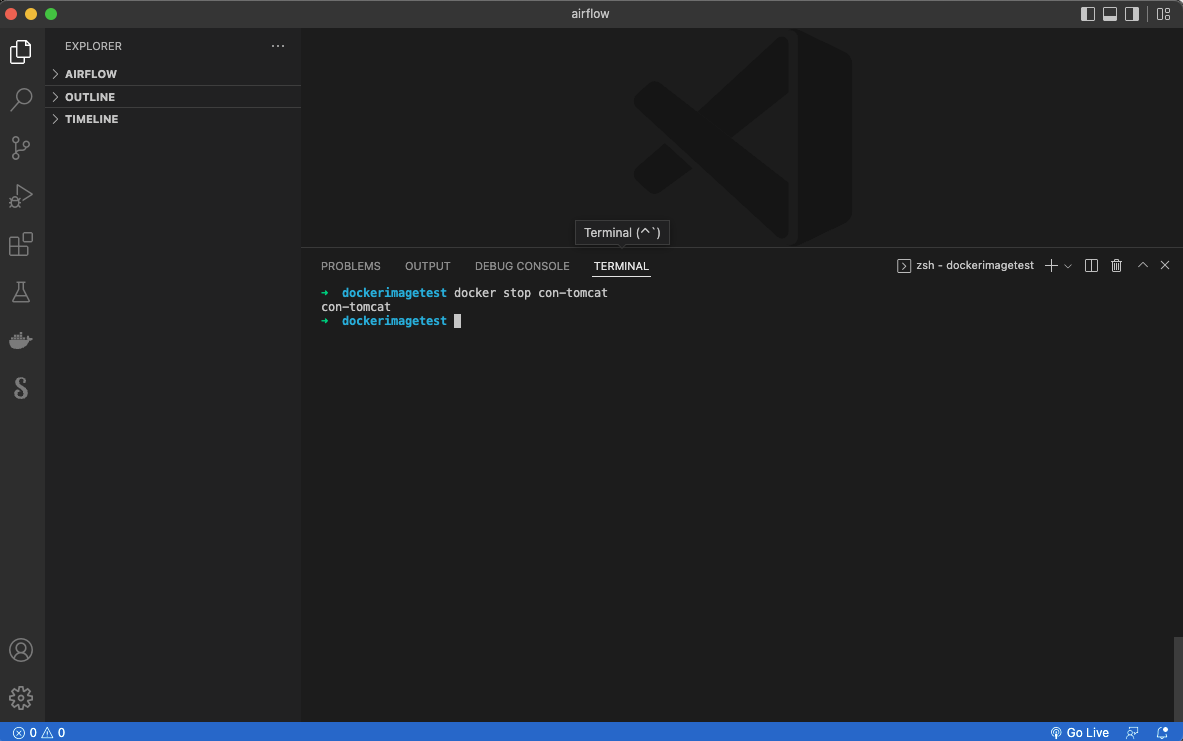Expand the TIMELINE section
The height and width of the screenshot is (741, 1183).
(173, 119)
